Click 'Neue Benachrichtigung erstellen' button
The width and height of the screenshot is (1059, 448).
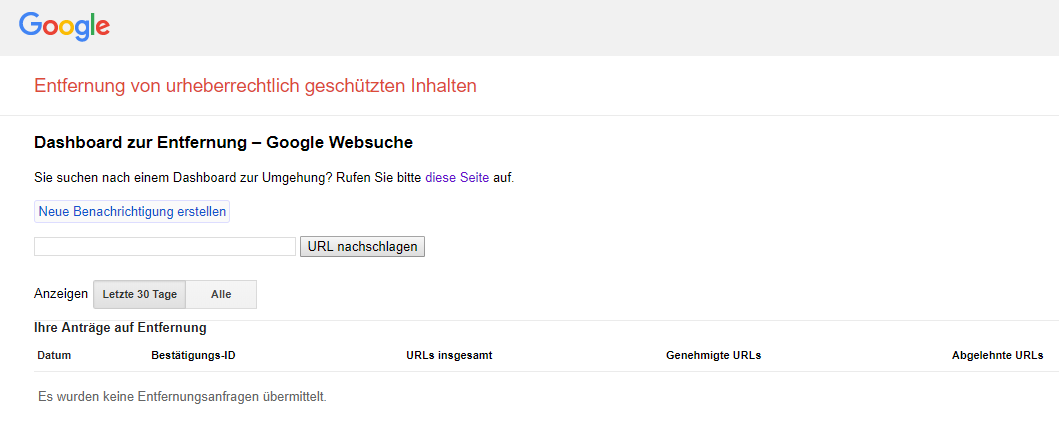[x=132, y=212]
